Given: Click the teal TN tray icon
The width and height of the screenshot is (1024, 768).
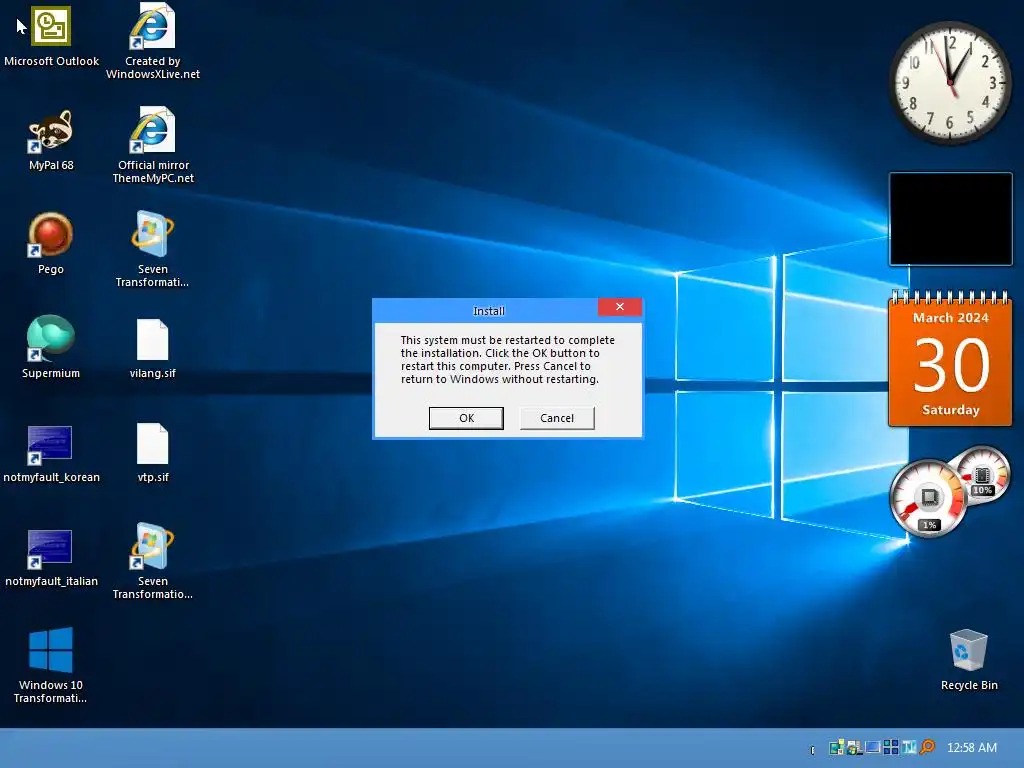Looking at the screenshot, I should click(x=909, y=747).
